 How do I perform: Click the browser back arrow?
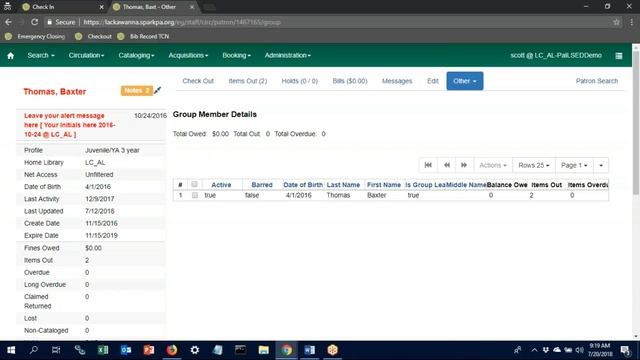click(9, 22)
